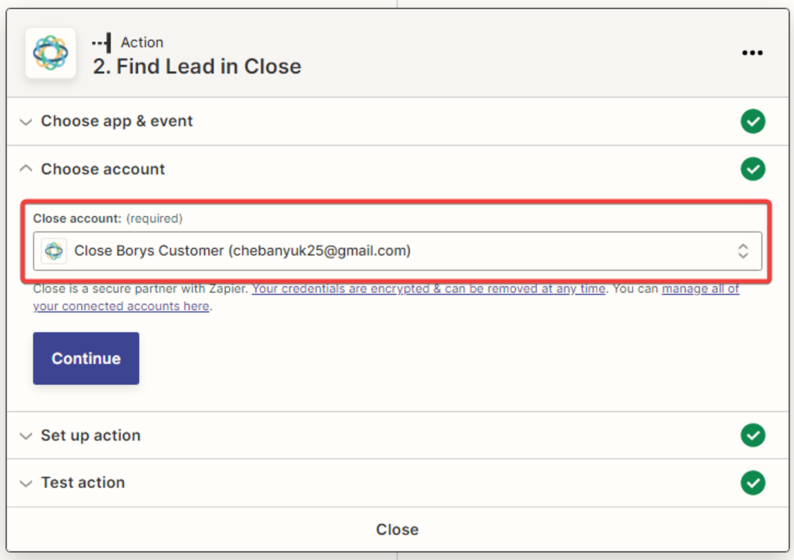Click green checkmark beside Test action

pyautogui.click(x=752, y=483)
